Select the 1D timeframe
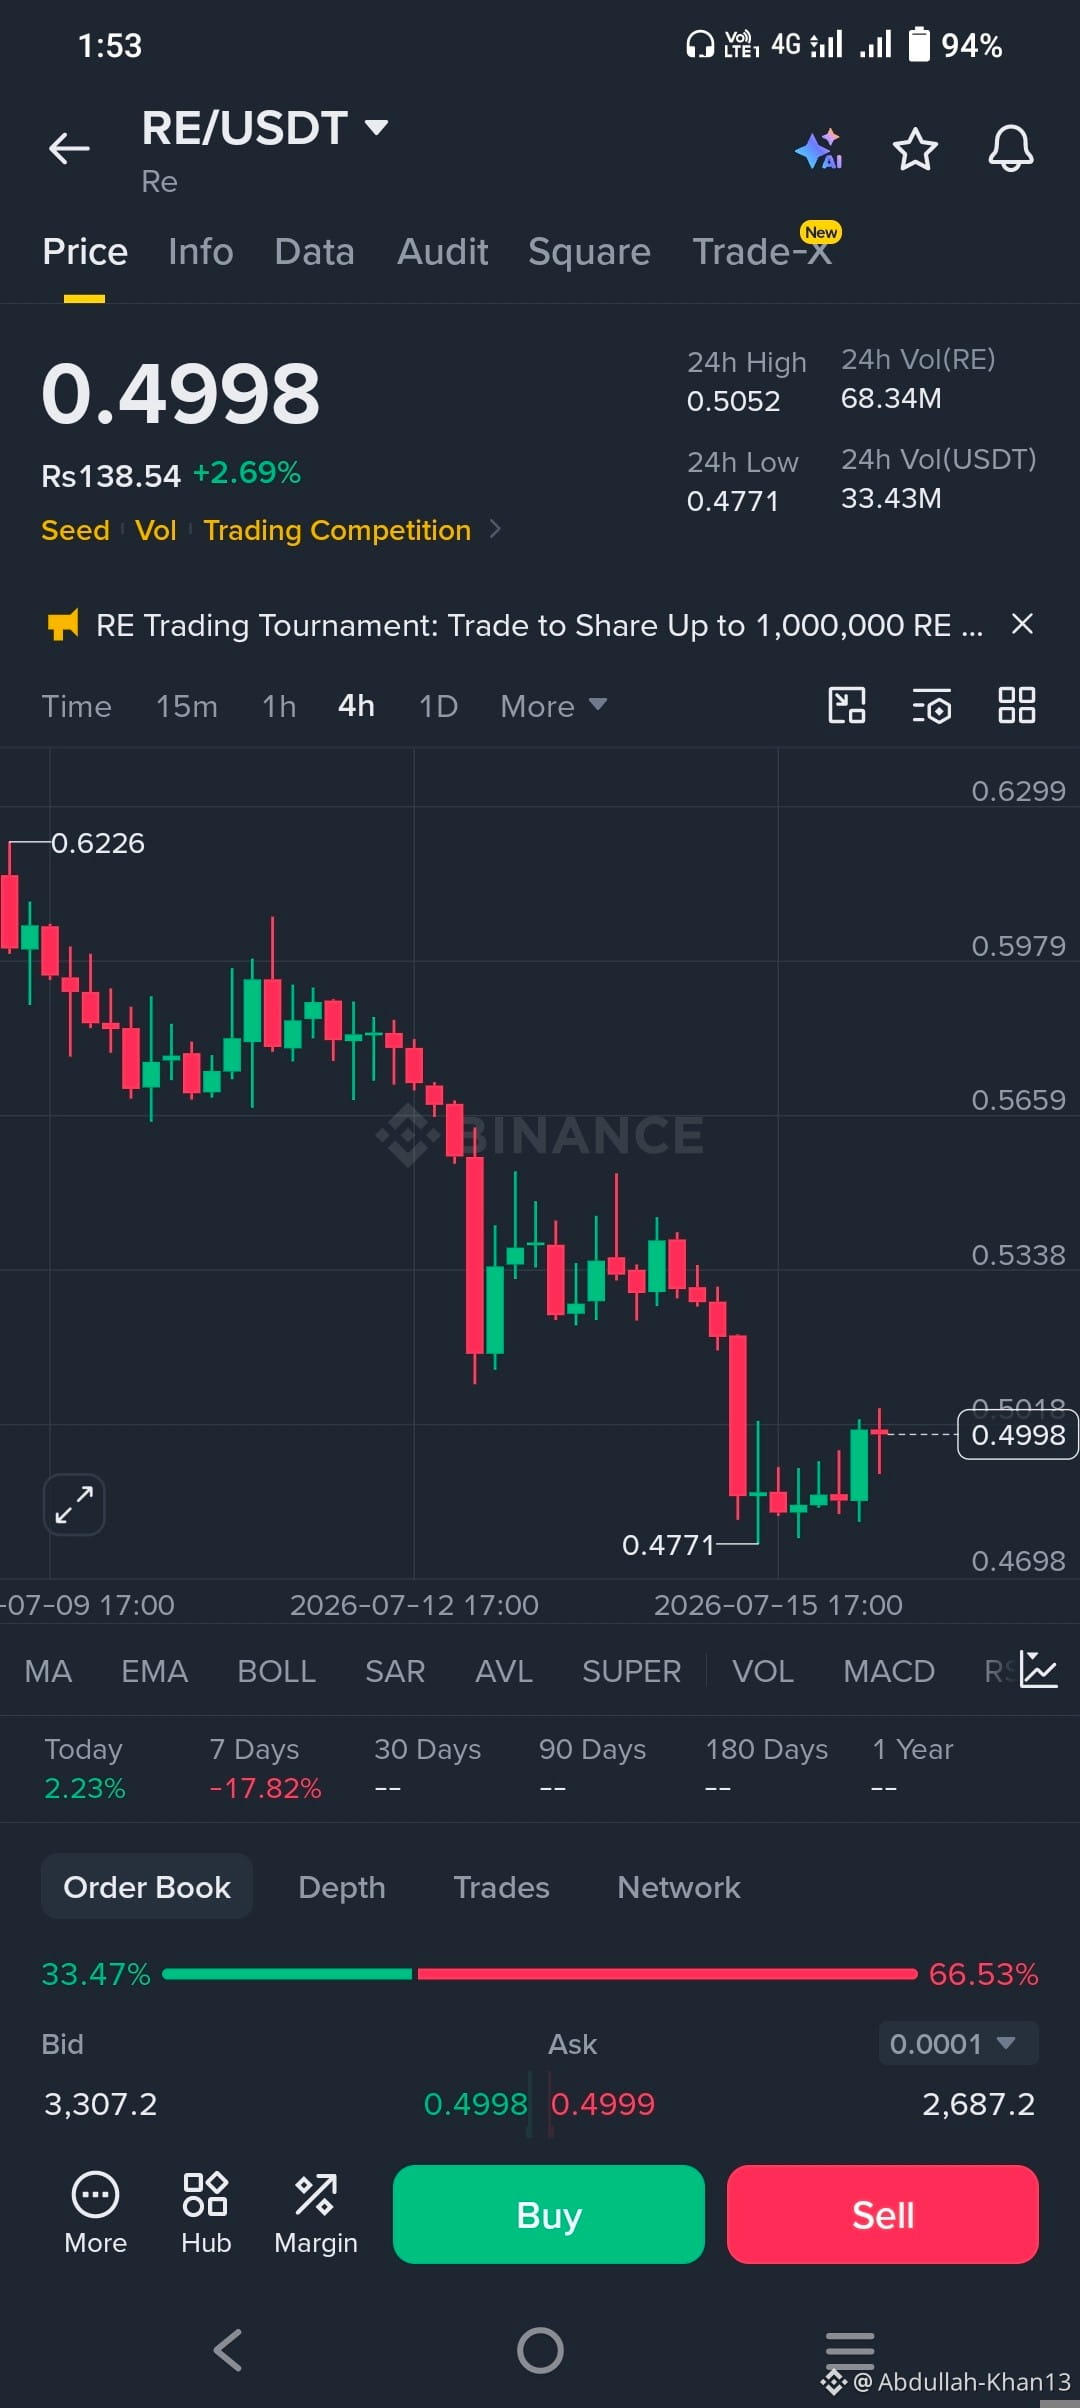The width and height of the screenshot is (1080, 2408). 438,706
